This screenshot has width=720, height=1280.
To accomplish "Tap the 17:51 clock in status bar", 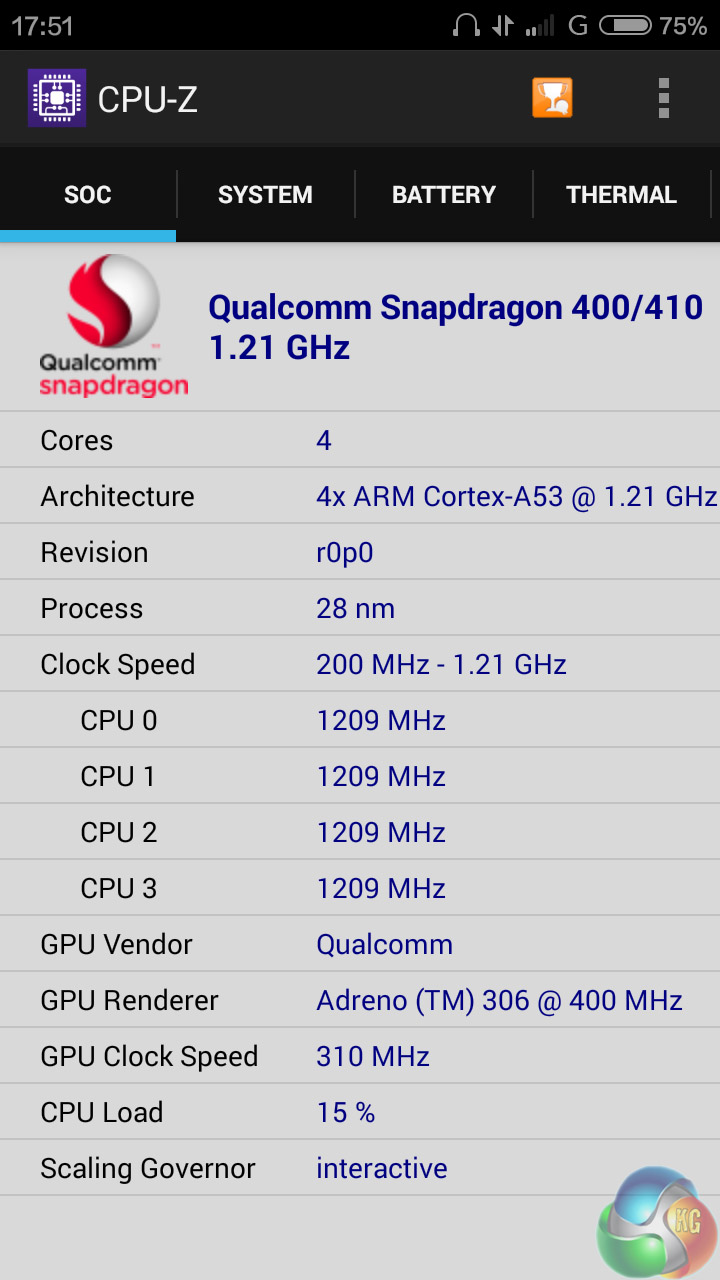I will pyautogui.click(x=43, y=26).
